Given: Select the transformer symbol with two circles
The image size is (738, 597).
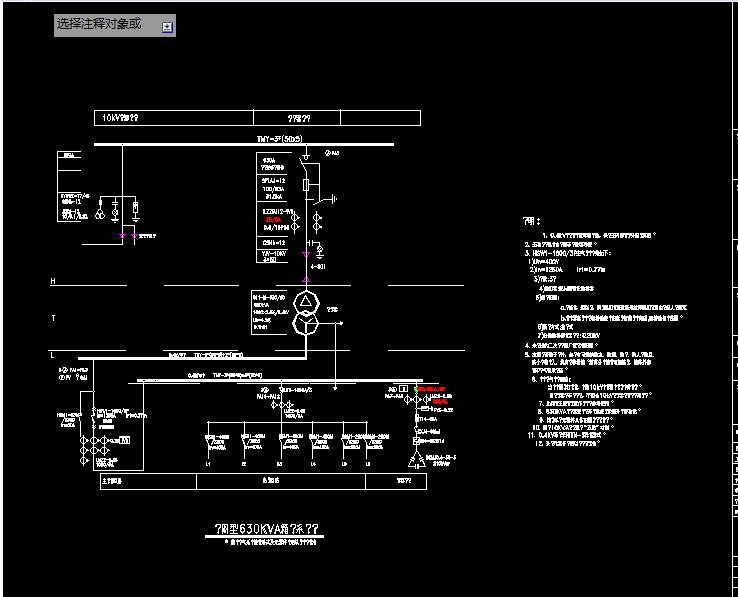Looking at the screenshot, I should [306, 313].
